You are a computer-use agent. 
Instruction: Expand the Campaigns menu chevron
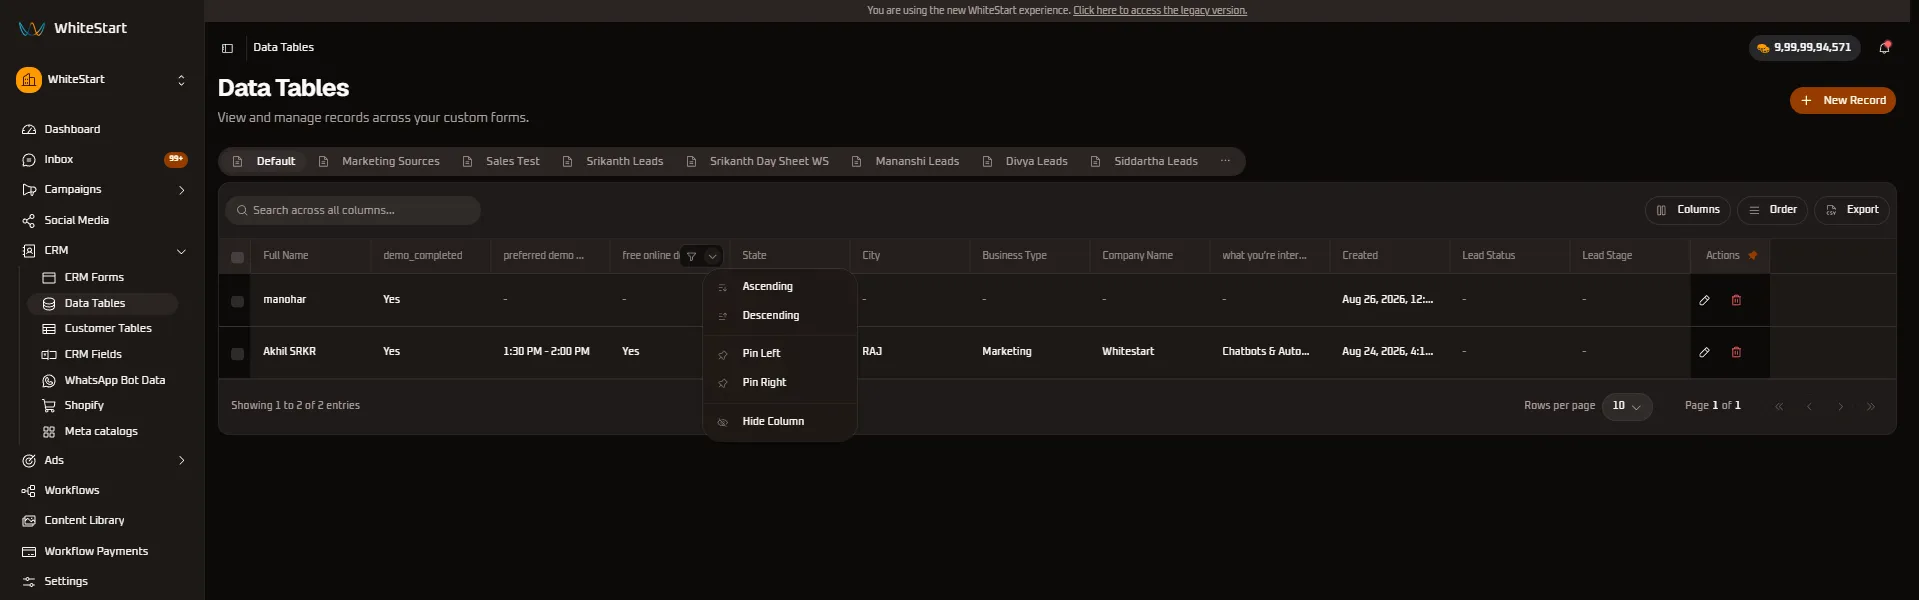(x=181, y=190)
